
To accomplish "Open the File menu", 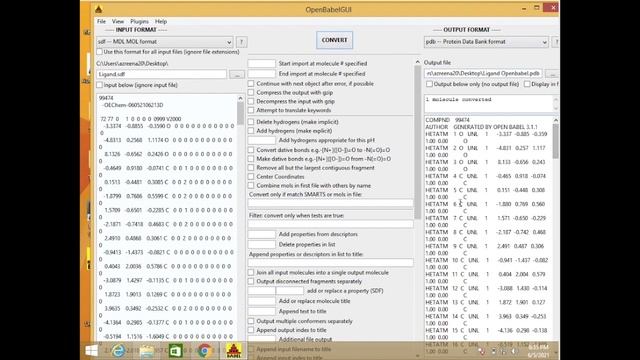I will click(x=101, y=21).
